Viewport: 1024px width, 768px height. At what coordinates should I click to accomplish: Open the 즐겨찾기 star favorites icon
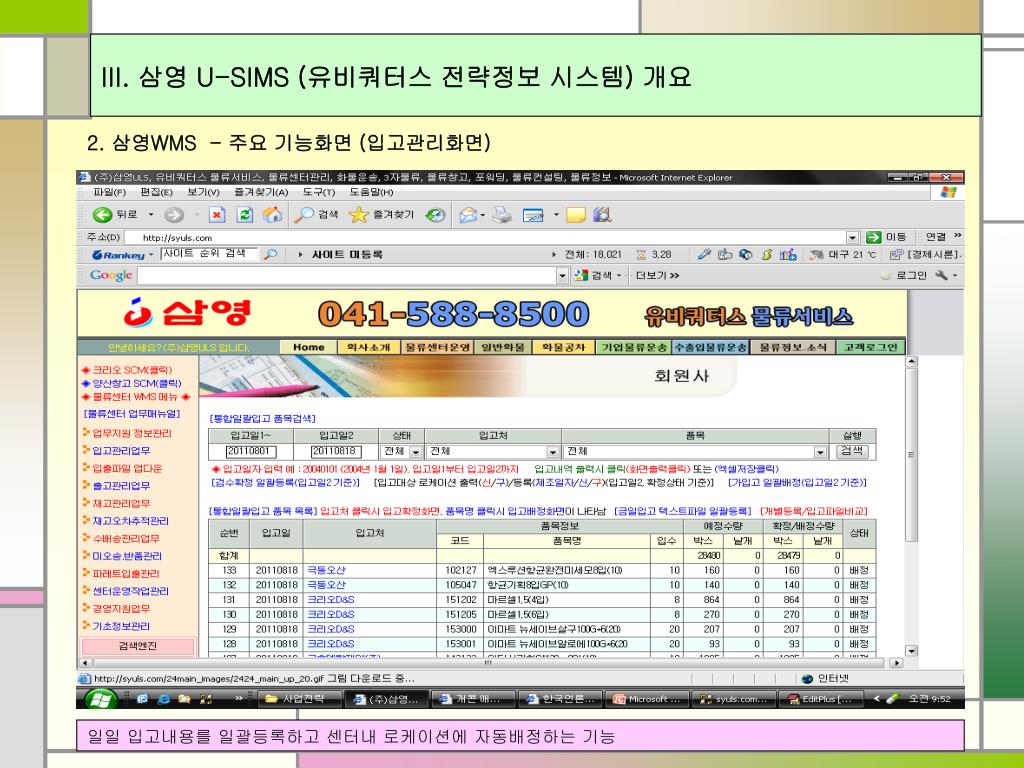(359, 214)
